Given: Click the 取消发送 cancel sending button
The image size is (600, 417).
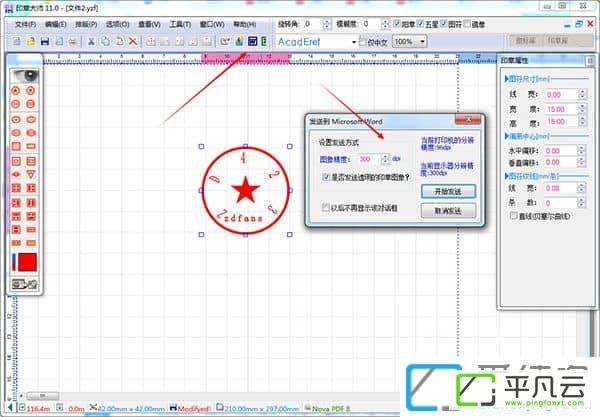Looking at the screenshot, I should pyautogui.click(x=448, y=211).
